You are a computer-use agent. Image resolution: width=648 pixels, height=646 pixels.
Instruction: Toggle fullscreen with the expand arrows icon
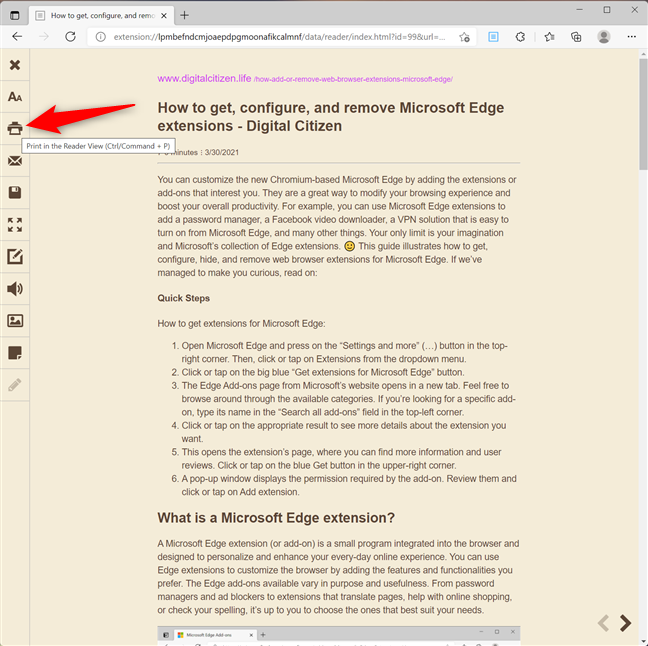[15, 225]
